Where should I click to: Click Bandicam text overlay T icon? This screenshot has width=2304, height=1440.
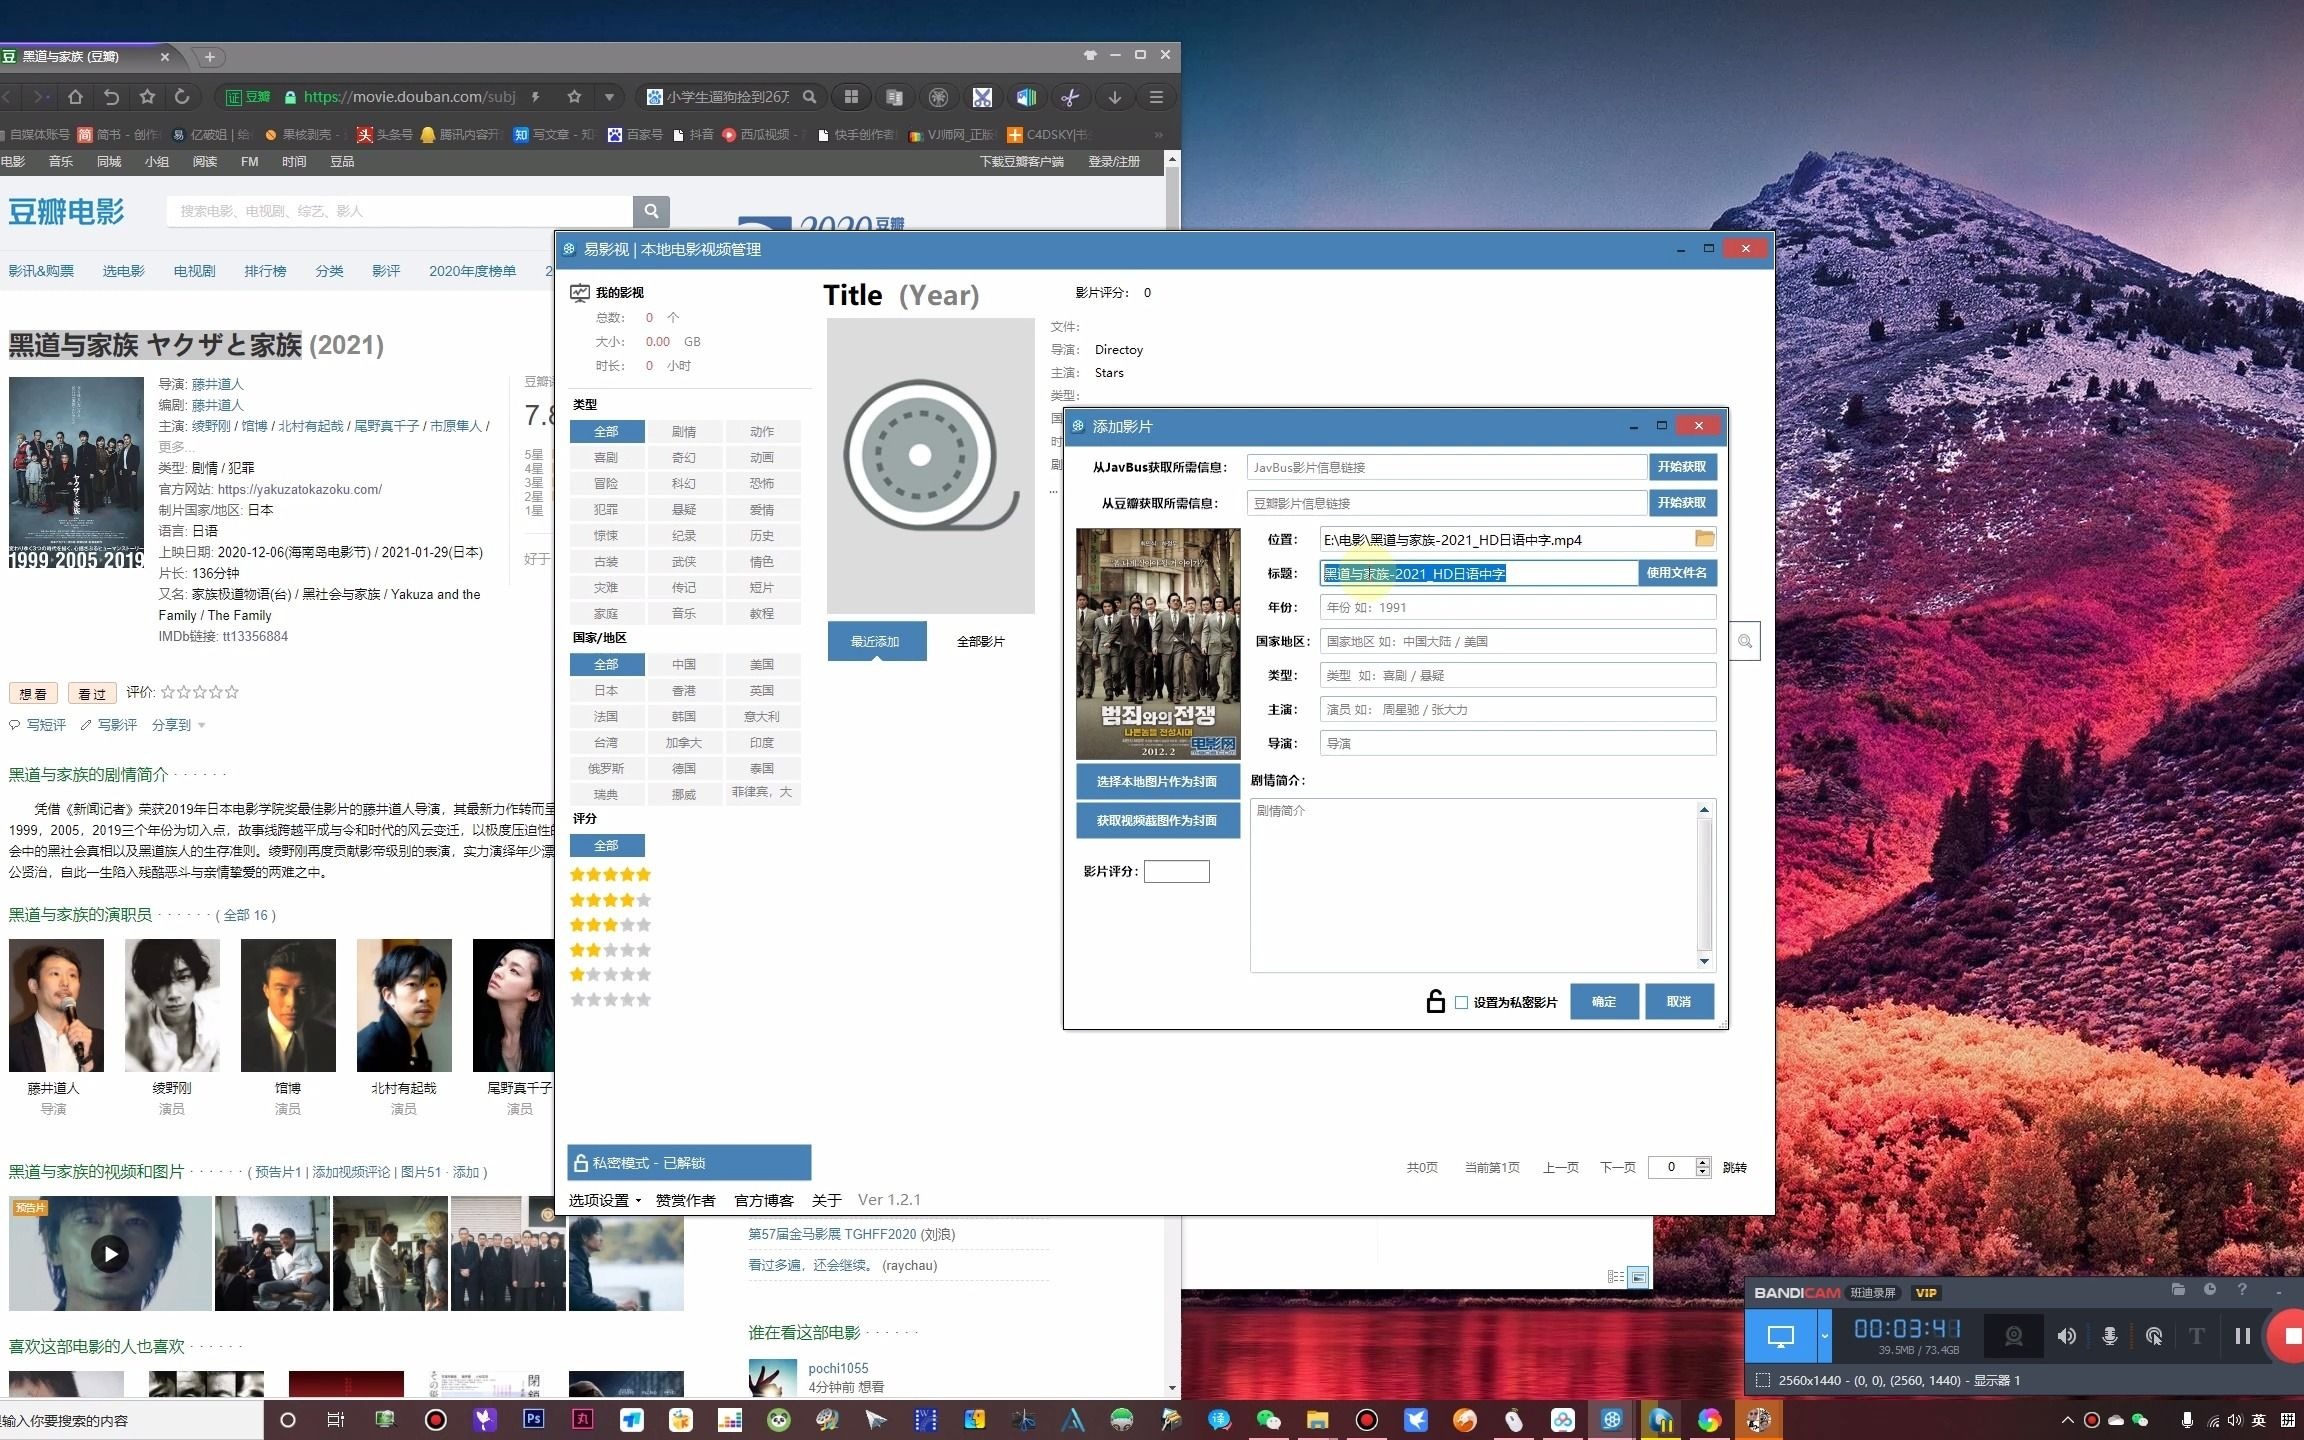(x=2196, y=1336)
